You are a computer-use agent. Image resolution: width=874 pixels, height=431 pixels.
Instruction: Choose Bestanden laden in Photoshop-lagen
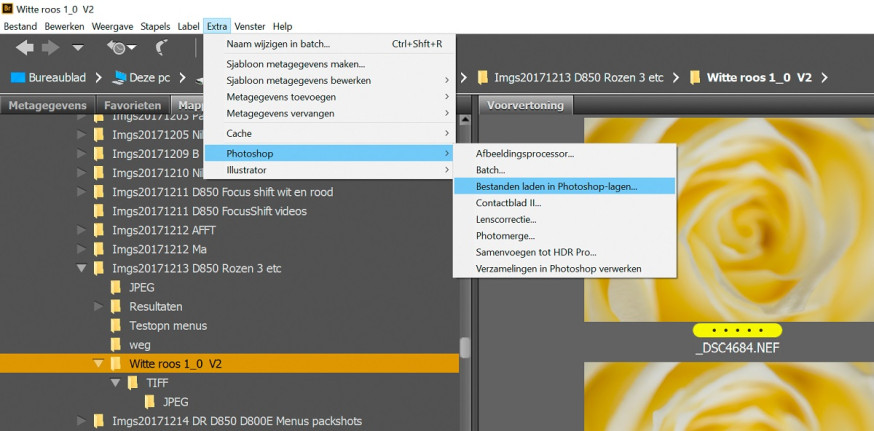pyautogui.click(x=564, y=186)
